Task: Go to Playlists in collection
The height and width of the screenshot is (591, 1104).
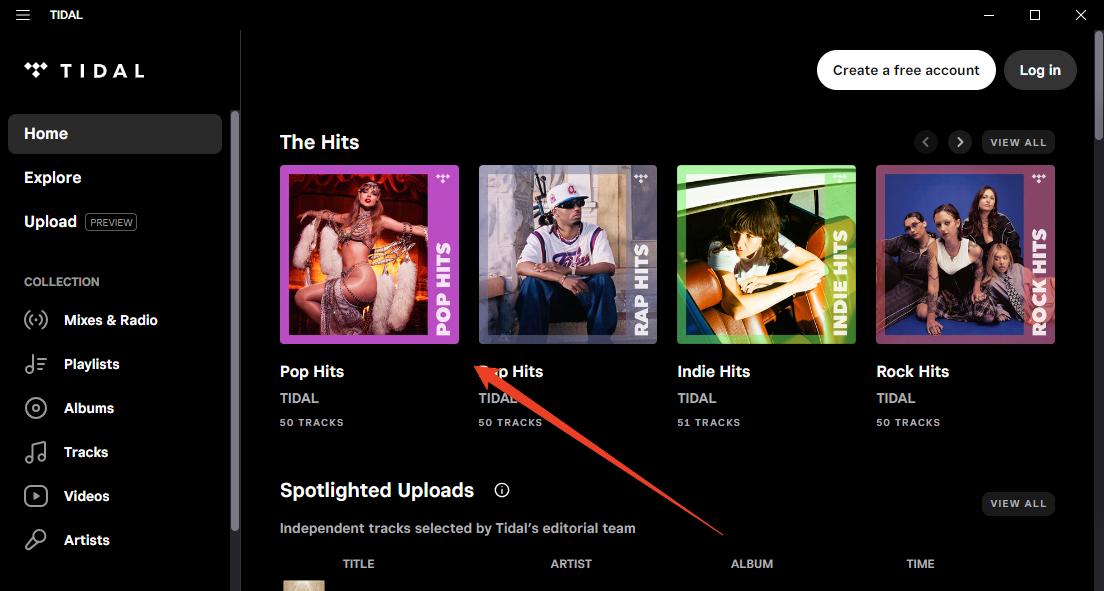Action: click(91, 364)
